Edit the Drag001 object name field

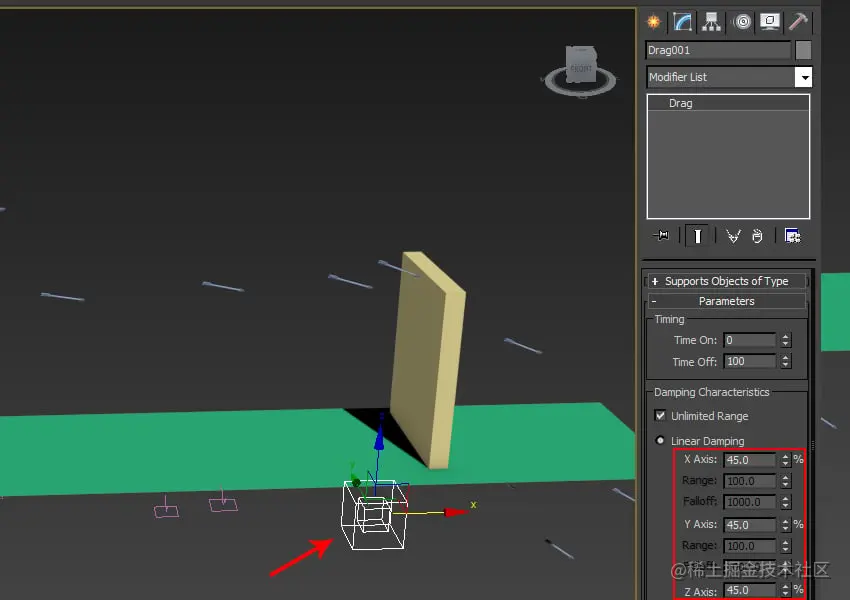[x=718, y=50]
